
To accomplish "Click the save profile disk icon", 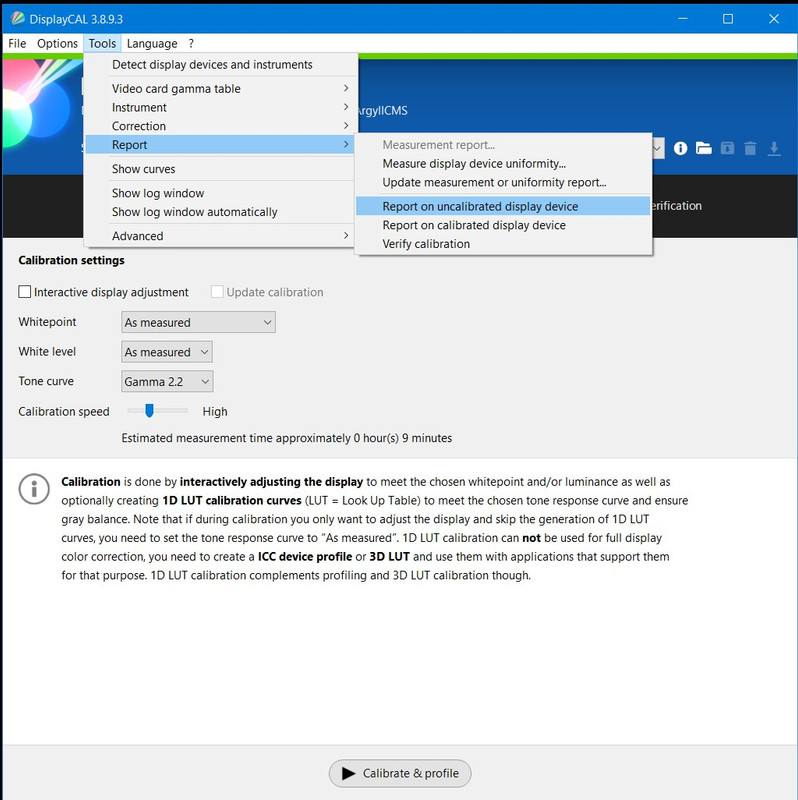I will 727,148.
